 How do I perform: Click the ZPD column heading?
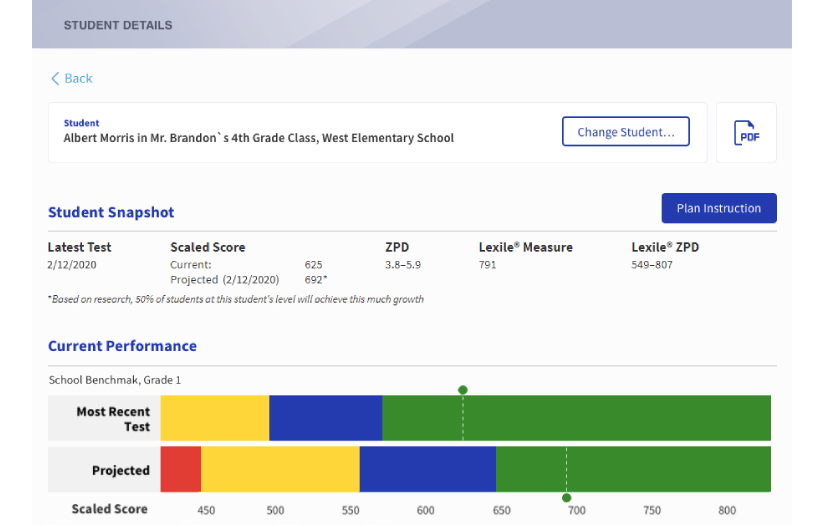tap(397, 247)
